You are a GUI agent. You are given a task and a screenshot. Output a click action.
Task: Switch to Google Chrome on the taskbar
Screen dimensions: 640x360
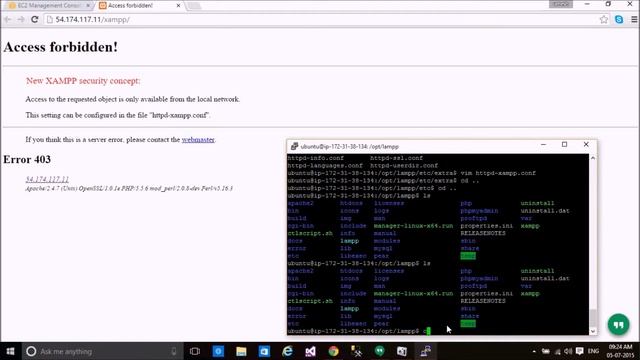click(333, 351)
